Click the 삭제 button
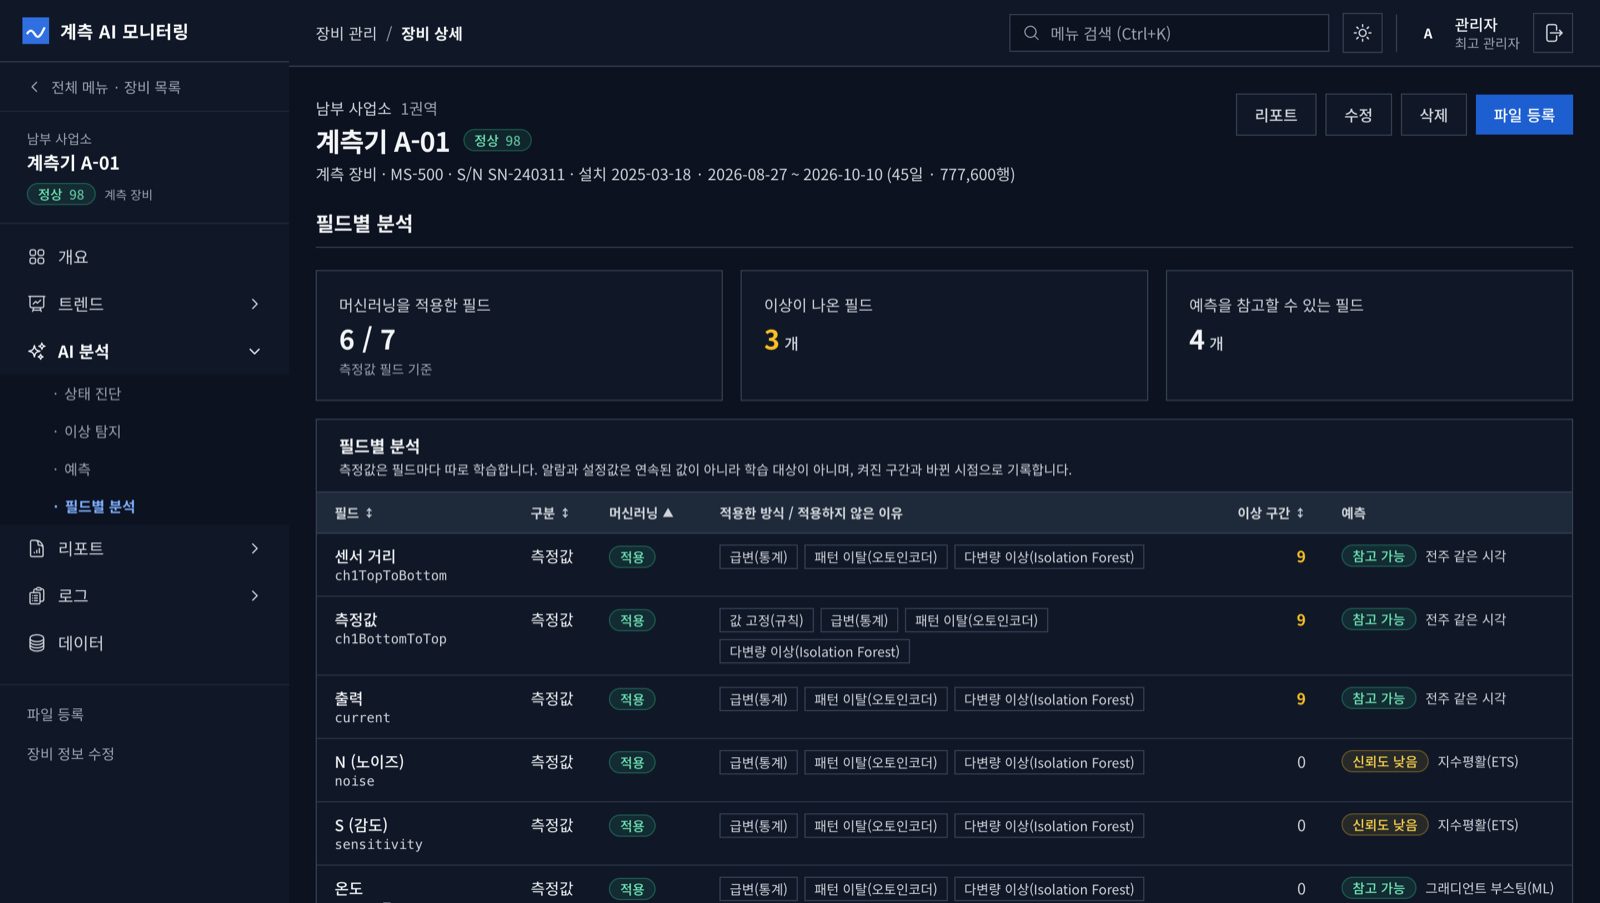 (x=1433, y=115)
